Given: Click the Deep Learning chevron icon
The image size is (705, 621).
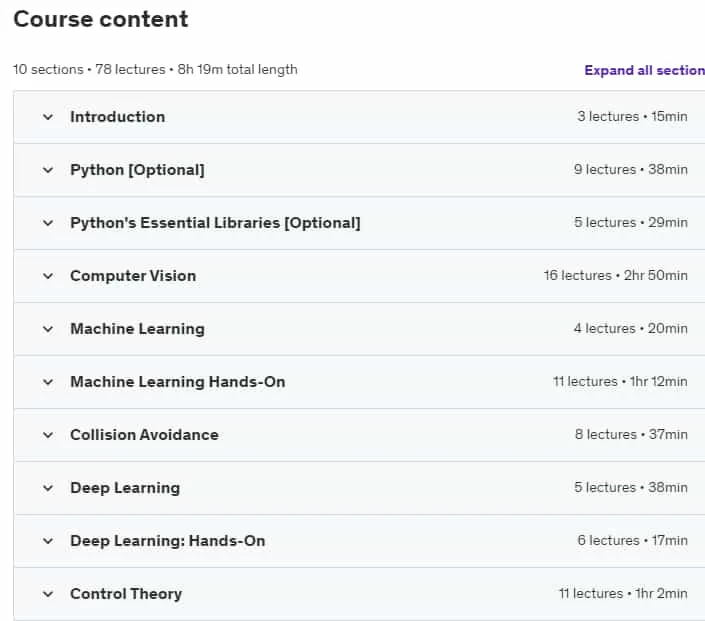Looking at the screenshot, I should (48, 488).
